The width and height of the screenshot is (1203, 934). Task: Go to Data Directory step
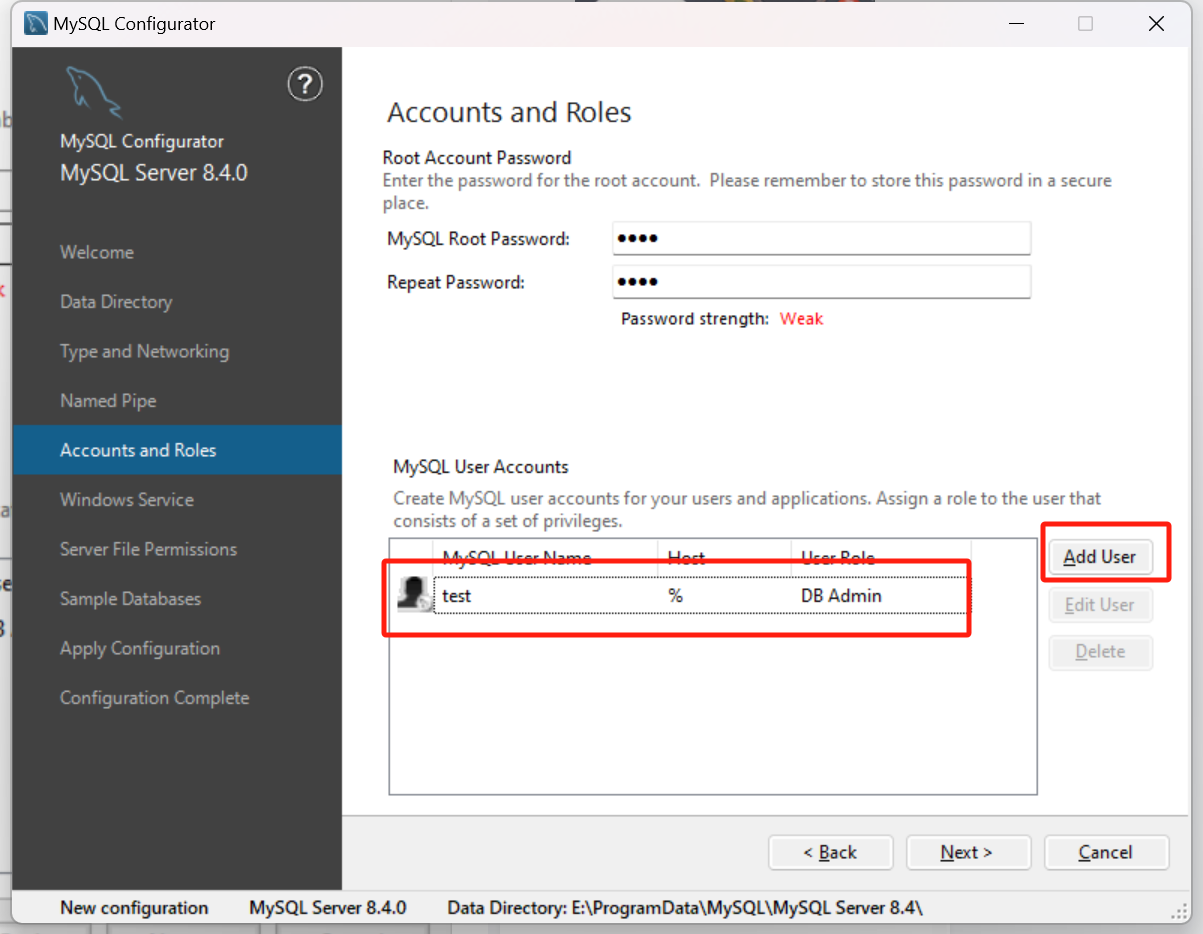pos(116,302)
